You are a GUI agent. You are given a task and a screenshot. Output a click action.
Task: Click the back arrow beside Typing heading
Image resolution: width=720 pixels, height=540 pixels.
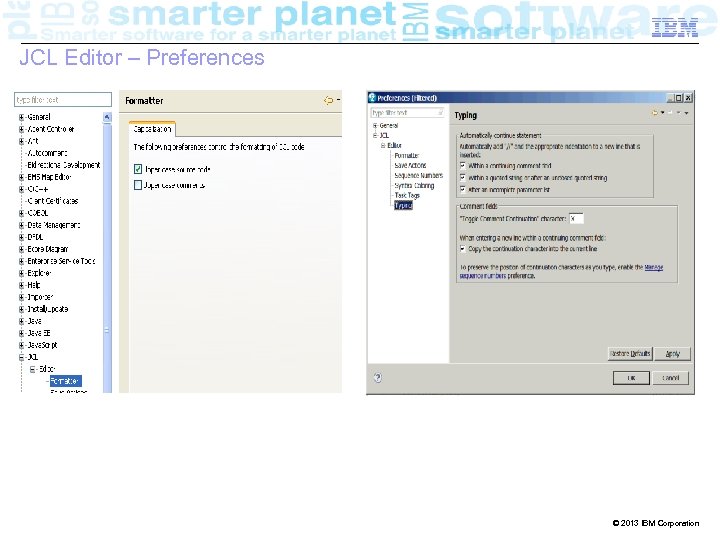[x=655, y=112]
